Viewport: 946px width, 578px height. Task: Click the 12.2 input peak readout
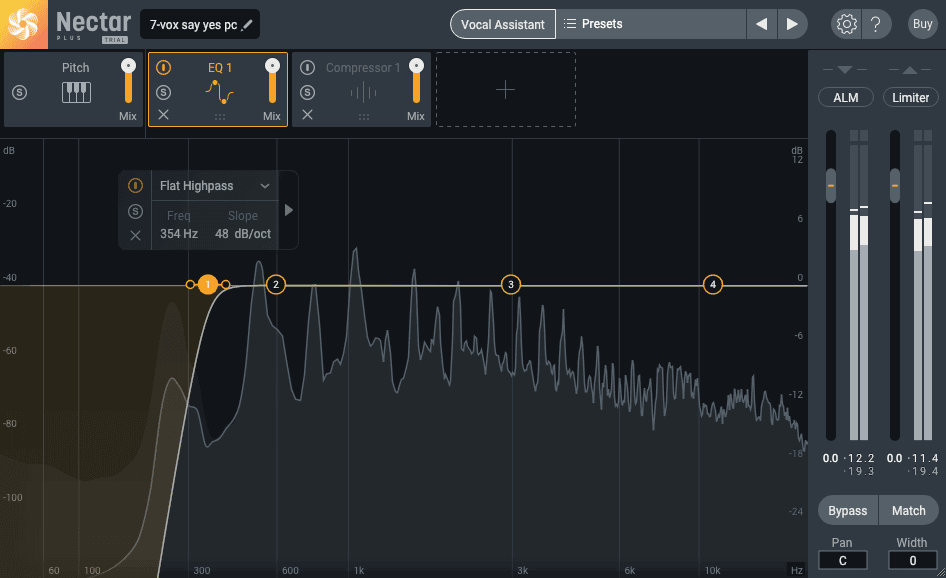click(861, 459)
